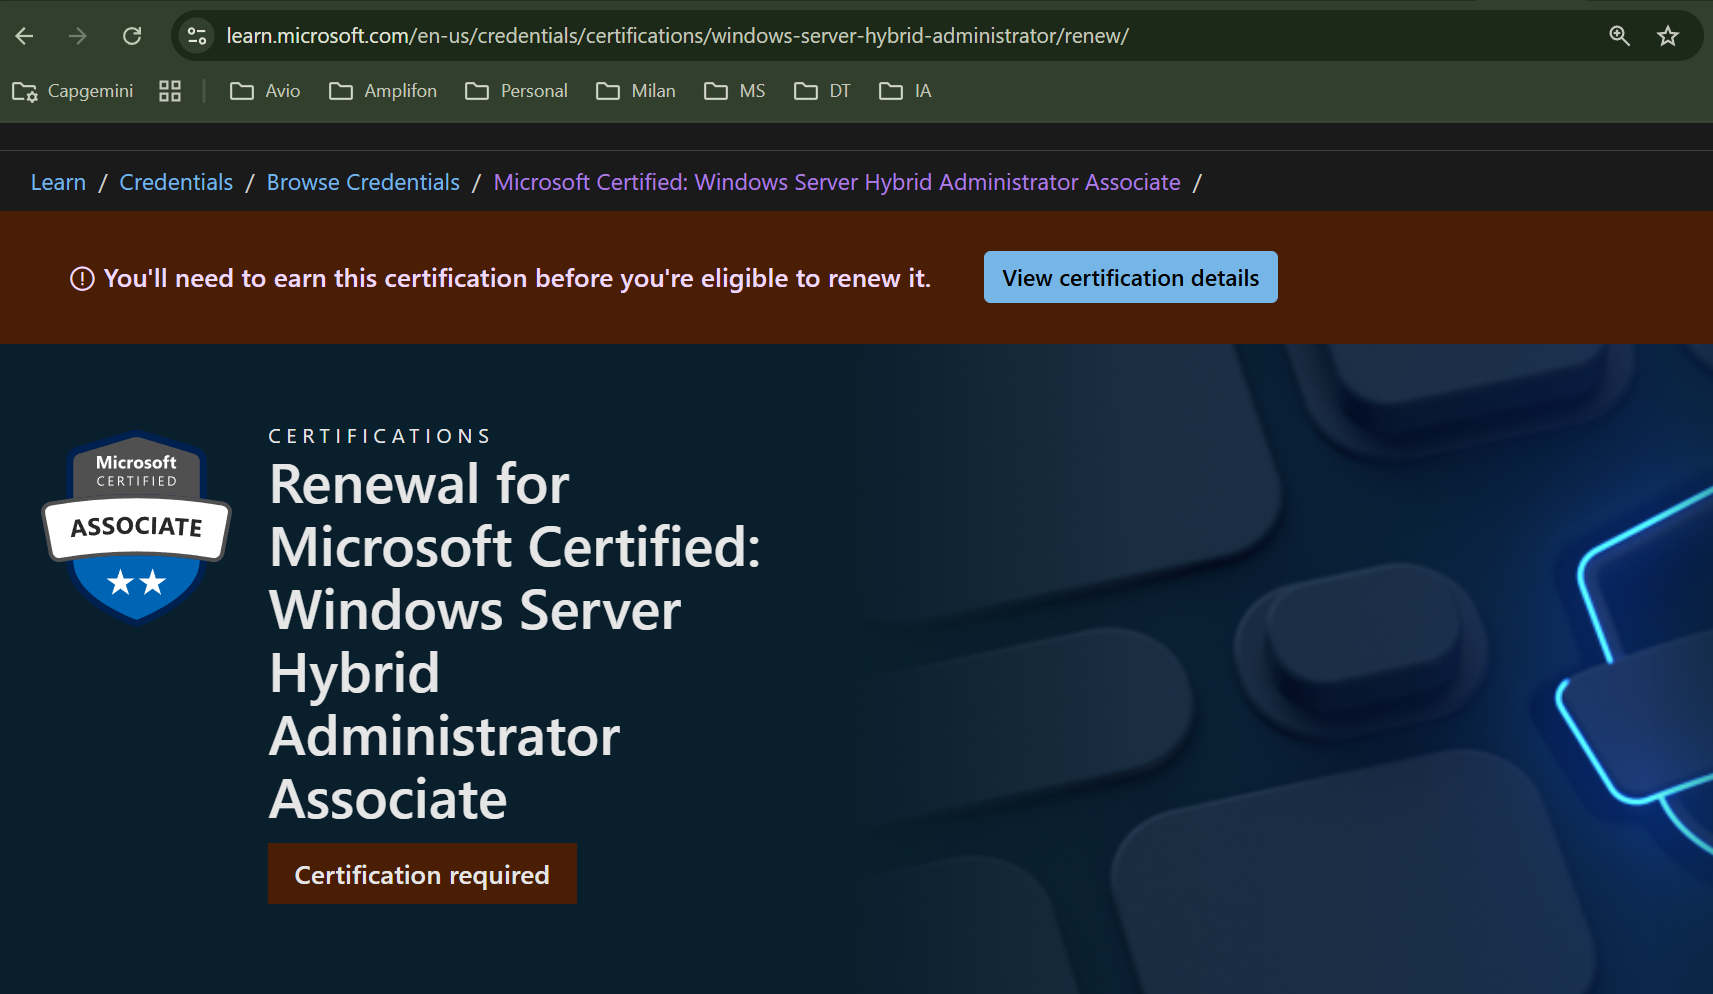Click the zoom magnifier icon in address bar
The height and width of the screenshot is (994, 1713).
pyautogui.click(x=1619, y=36)
